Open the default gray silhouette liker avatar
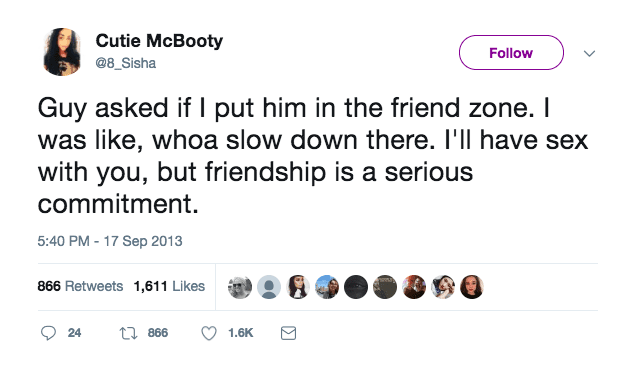The image size is (636, 370). point(269,287)
